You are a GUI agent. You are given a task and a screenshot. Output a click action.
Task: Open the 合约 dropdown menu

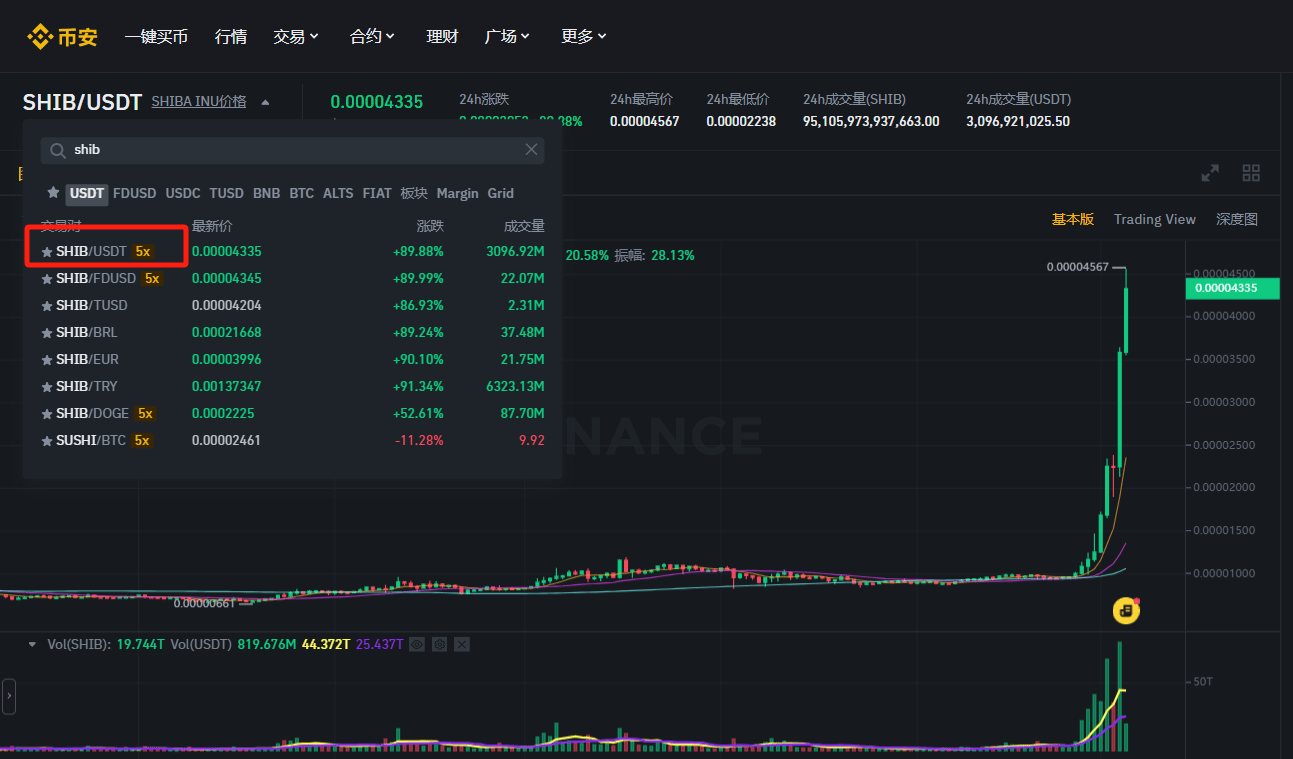point(372,36)
